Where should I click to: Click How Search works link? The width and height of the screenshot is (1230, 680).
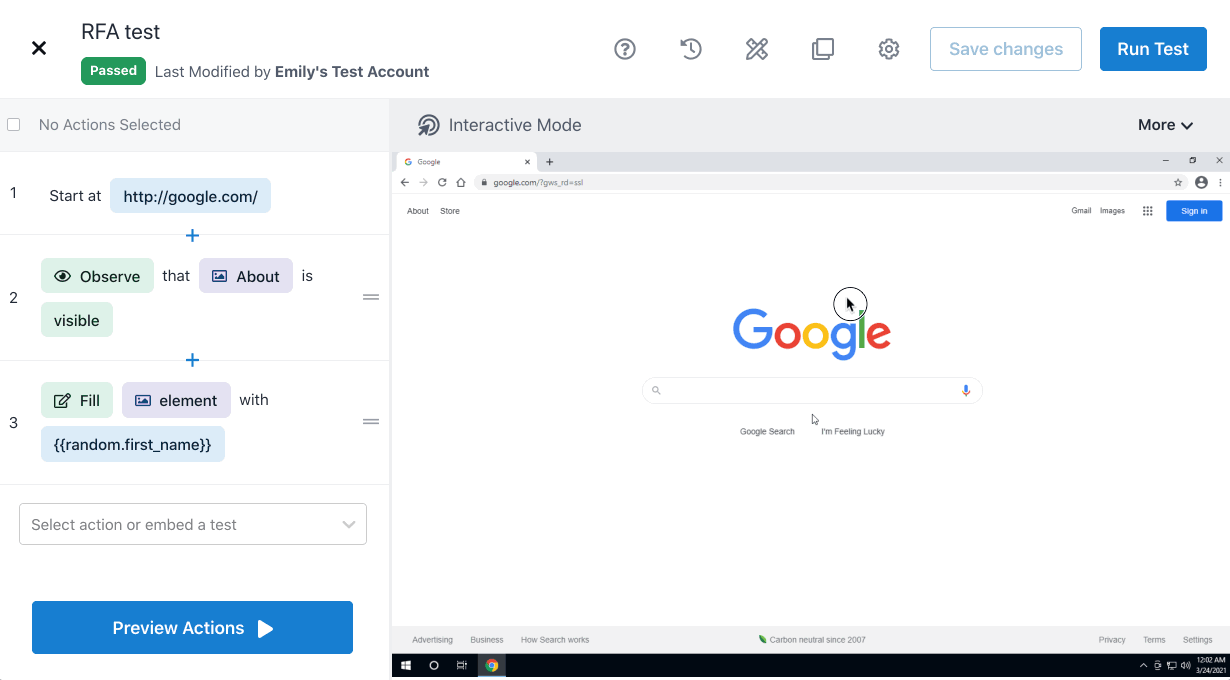coord(555,640)
